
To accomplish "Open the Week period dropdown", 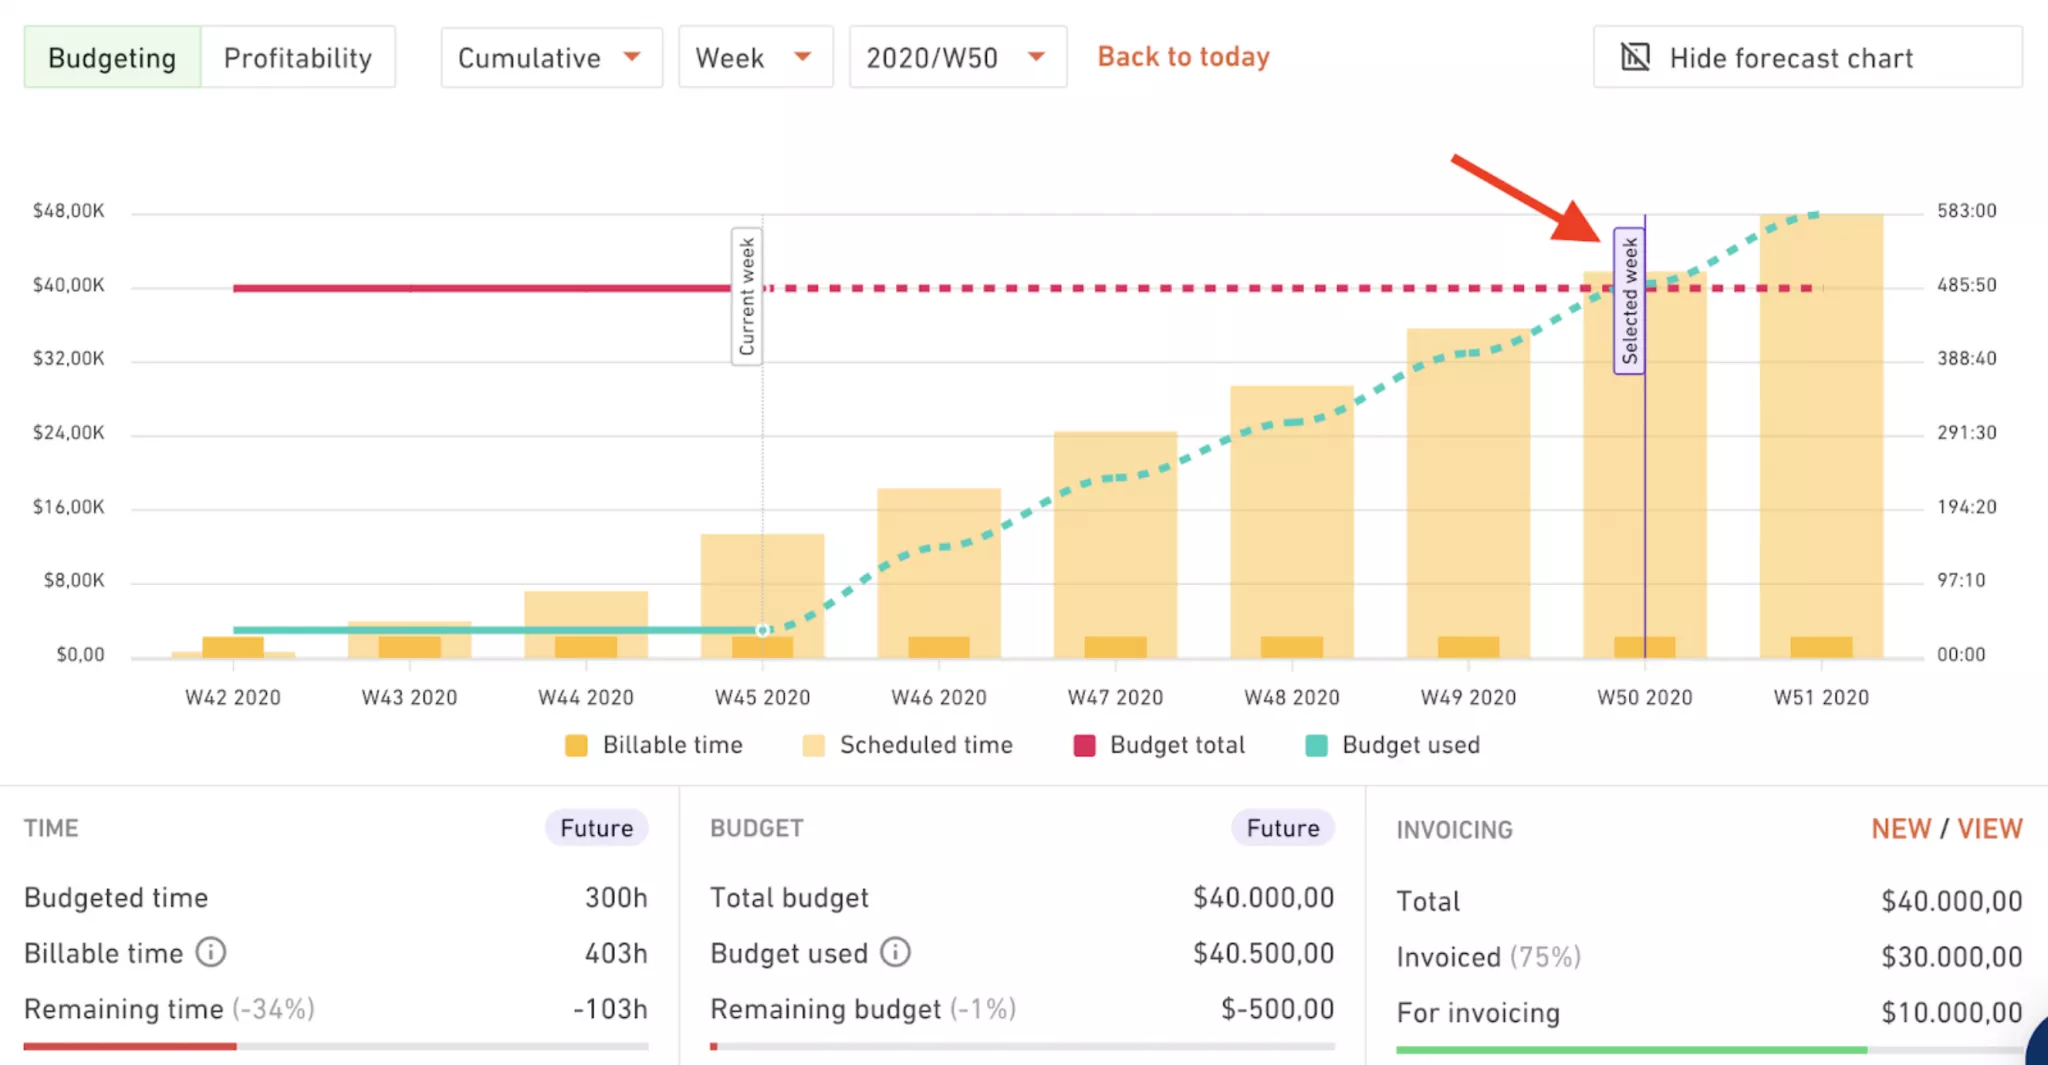I will coord(755,58).
